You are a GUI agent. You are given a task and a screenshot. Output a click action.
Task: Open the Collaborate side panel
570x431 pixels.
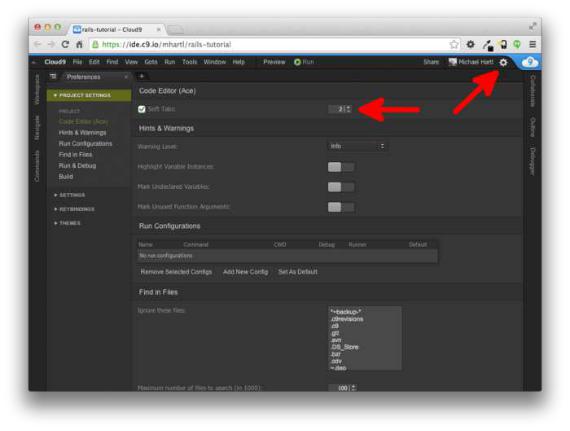pos(533,91)
